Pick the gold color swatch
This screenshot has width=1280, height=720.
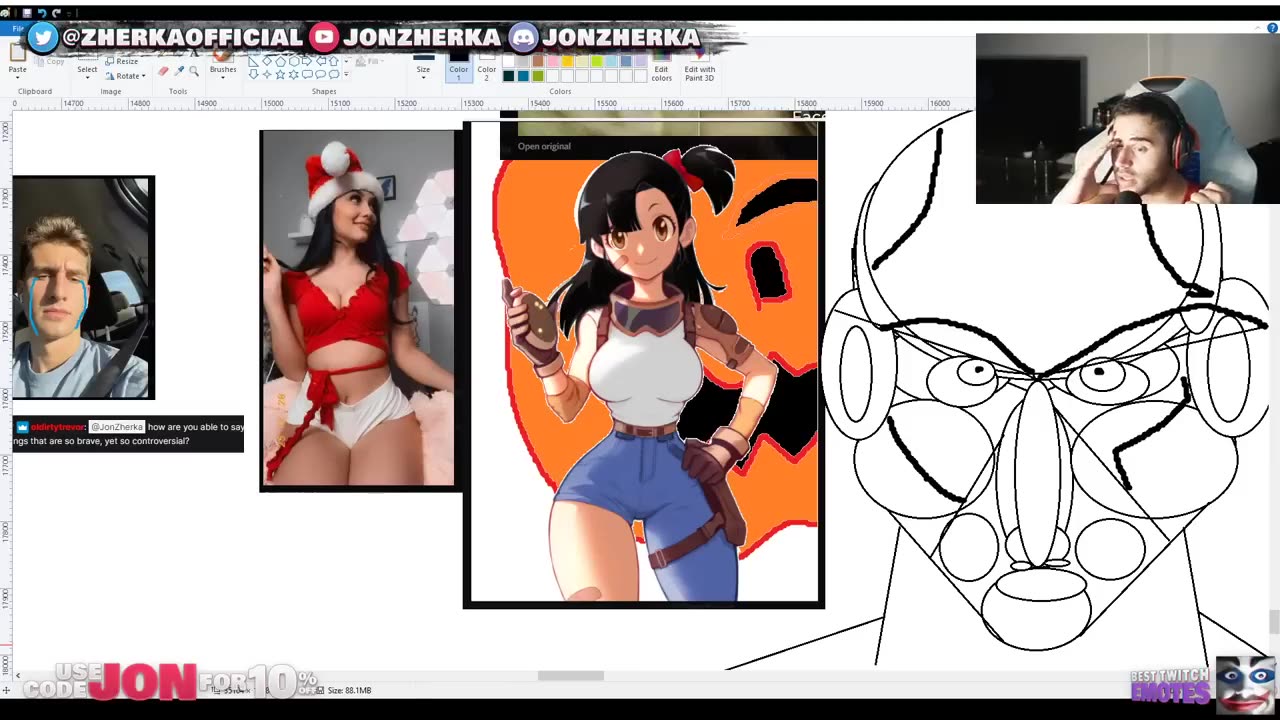567,61
